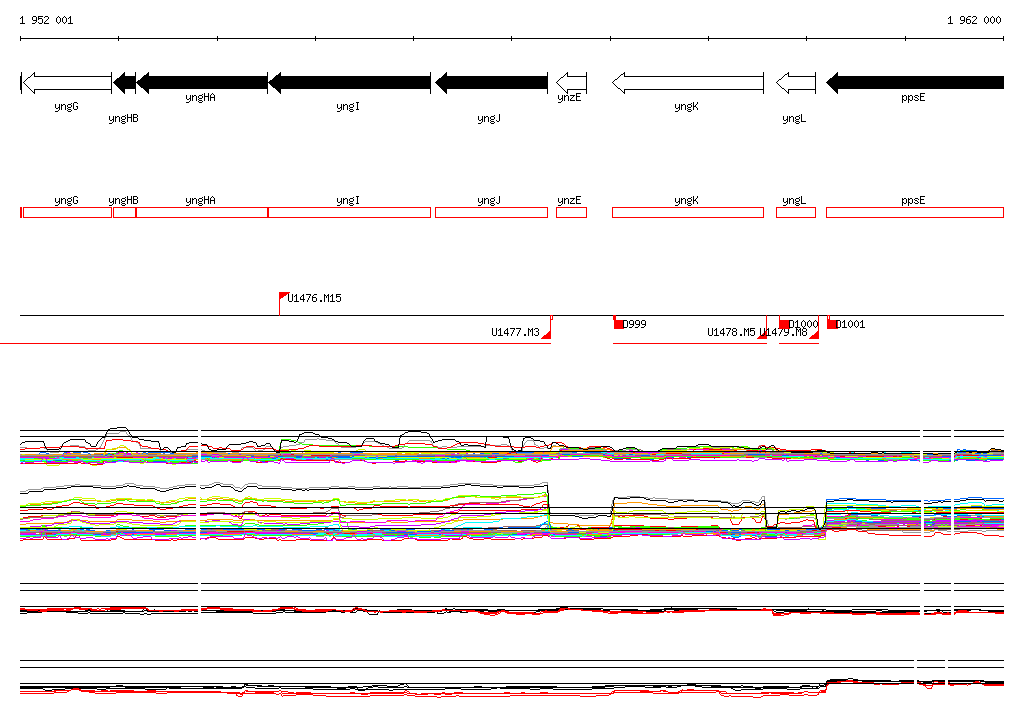Select the ppsE label under black arrow

point(913,97)
